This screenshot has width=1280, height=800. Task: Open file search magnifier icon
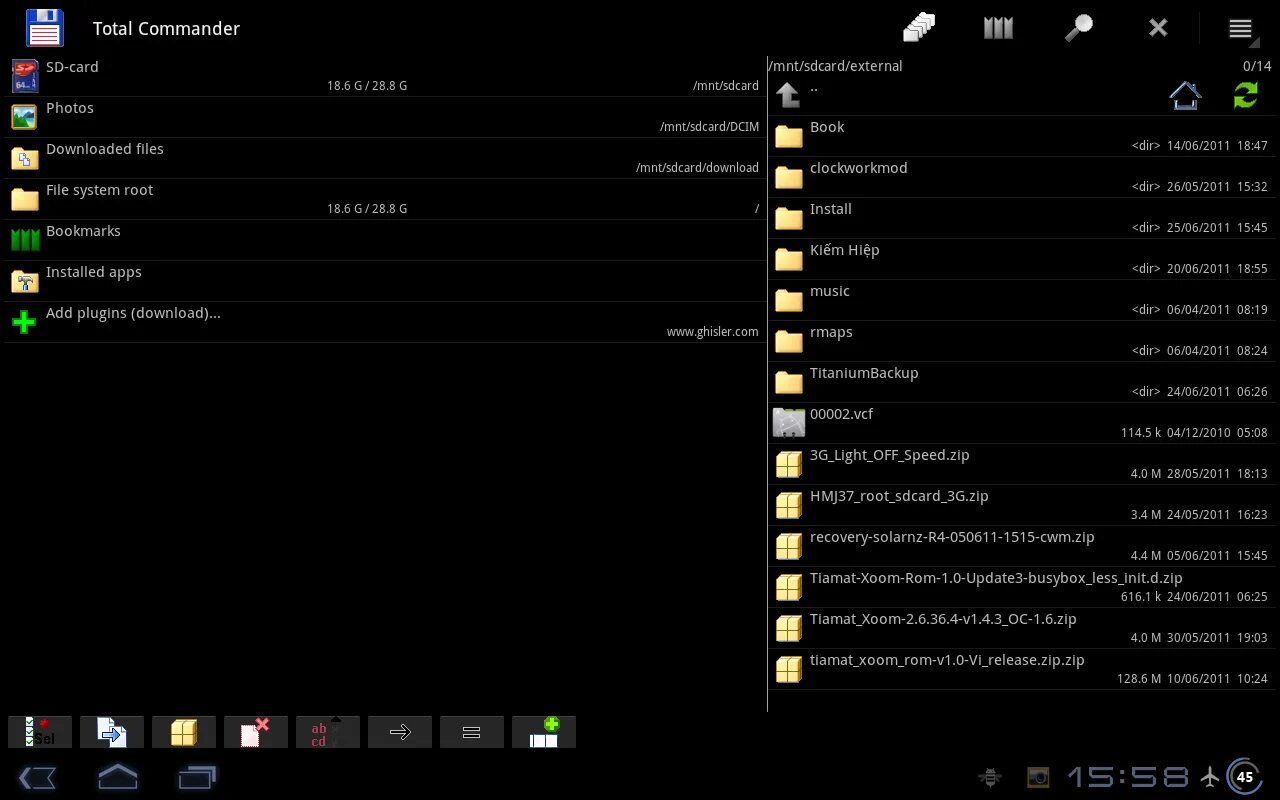click(x=1078, y=28)
